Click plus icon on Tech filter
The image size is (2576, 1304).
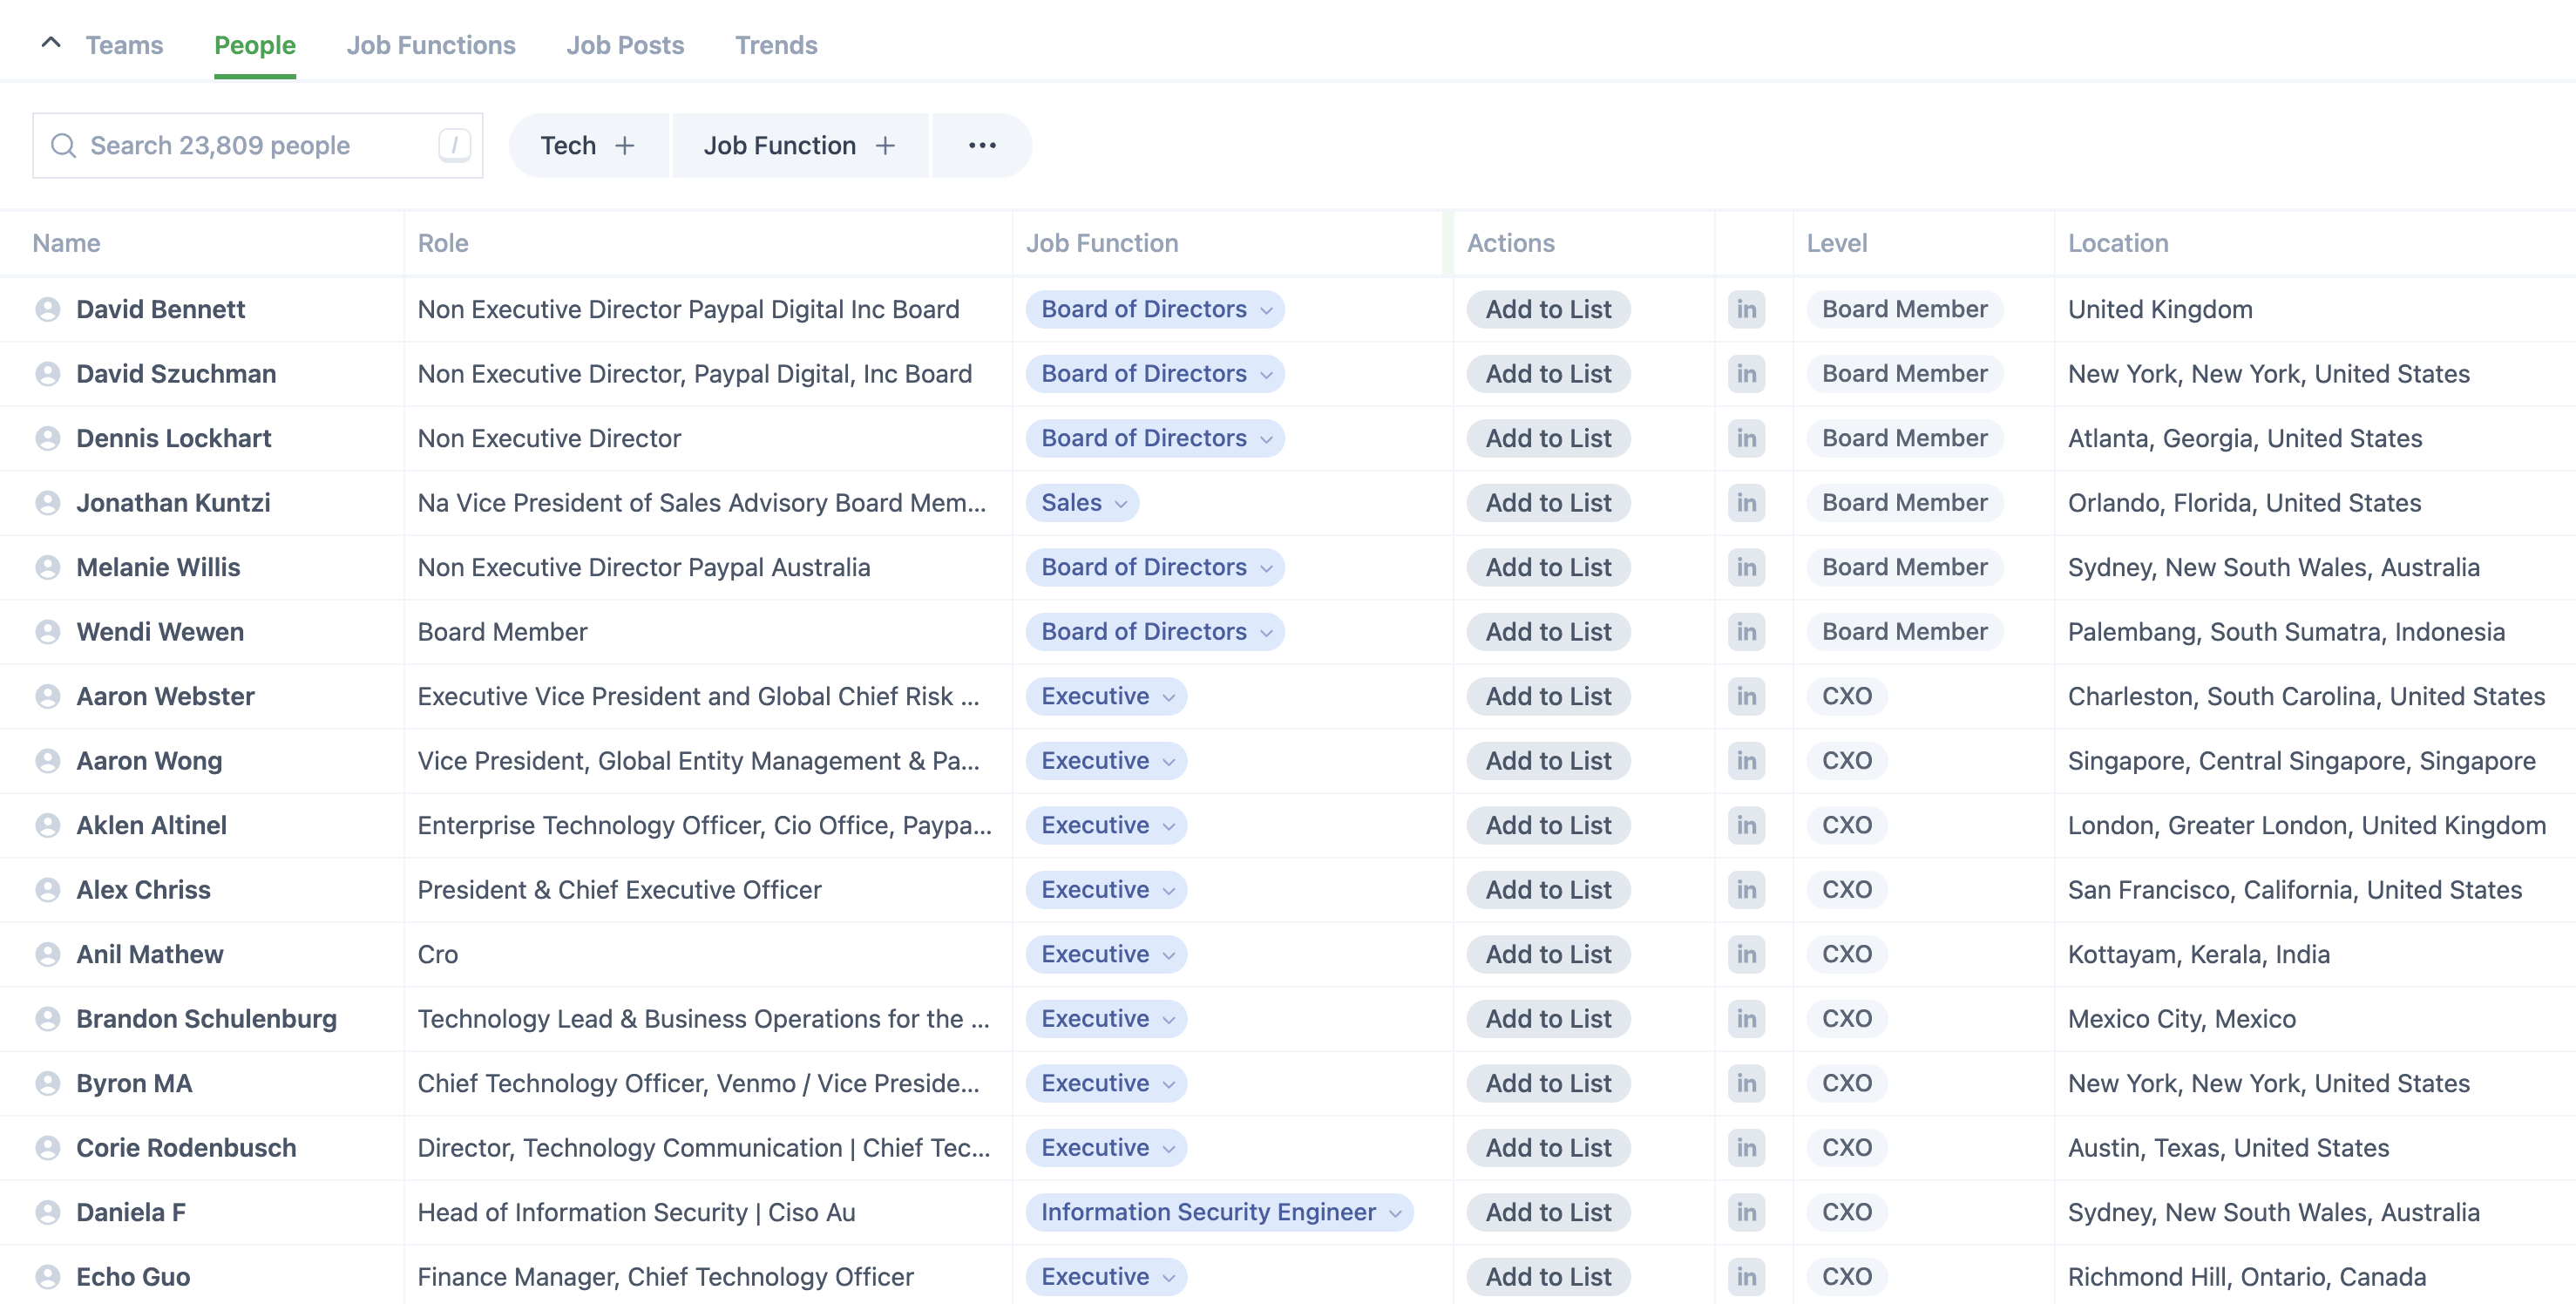625,145
